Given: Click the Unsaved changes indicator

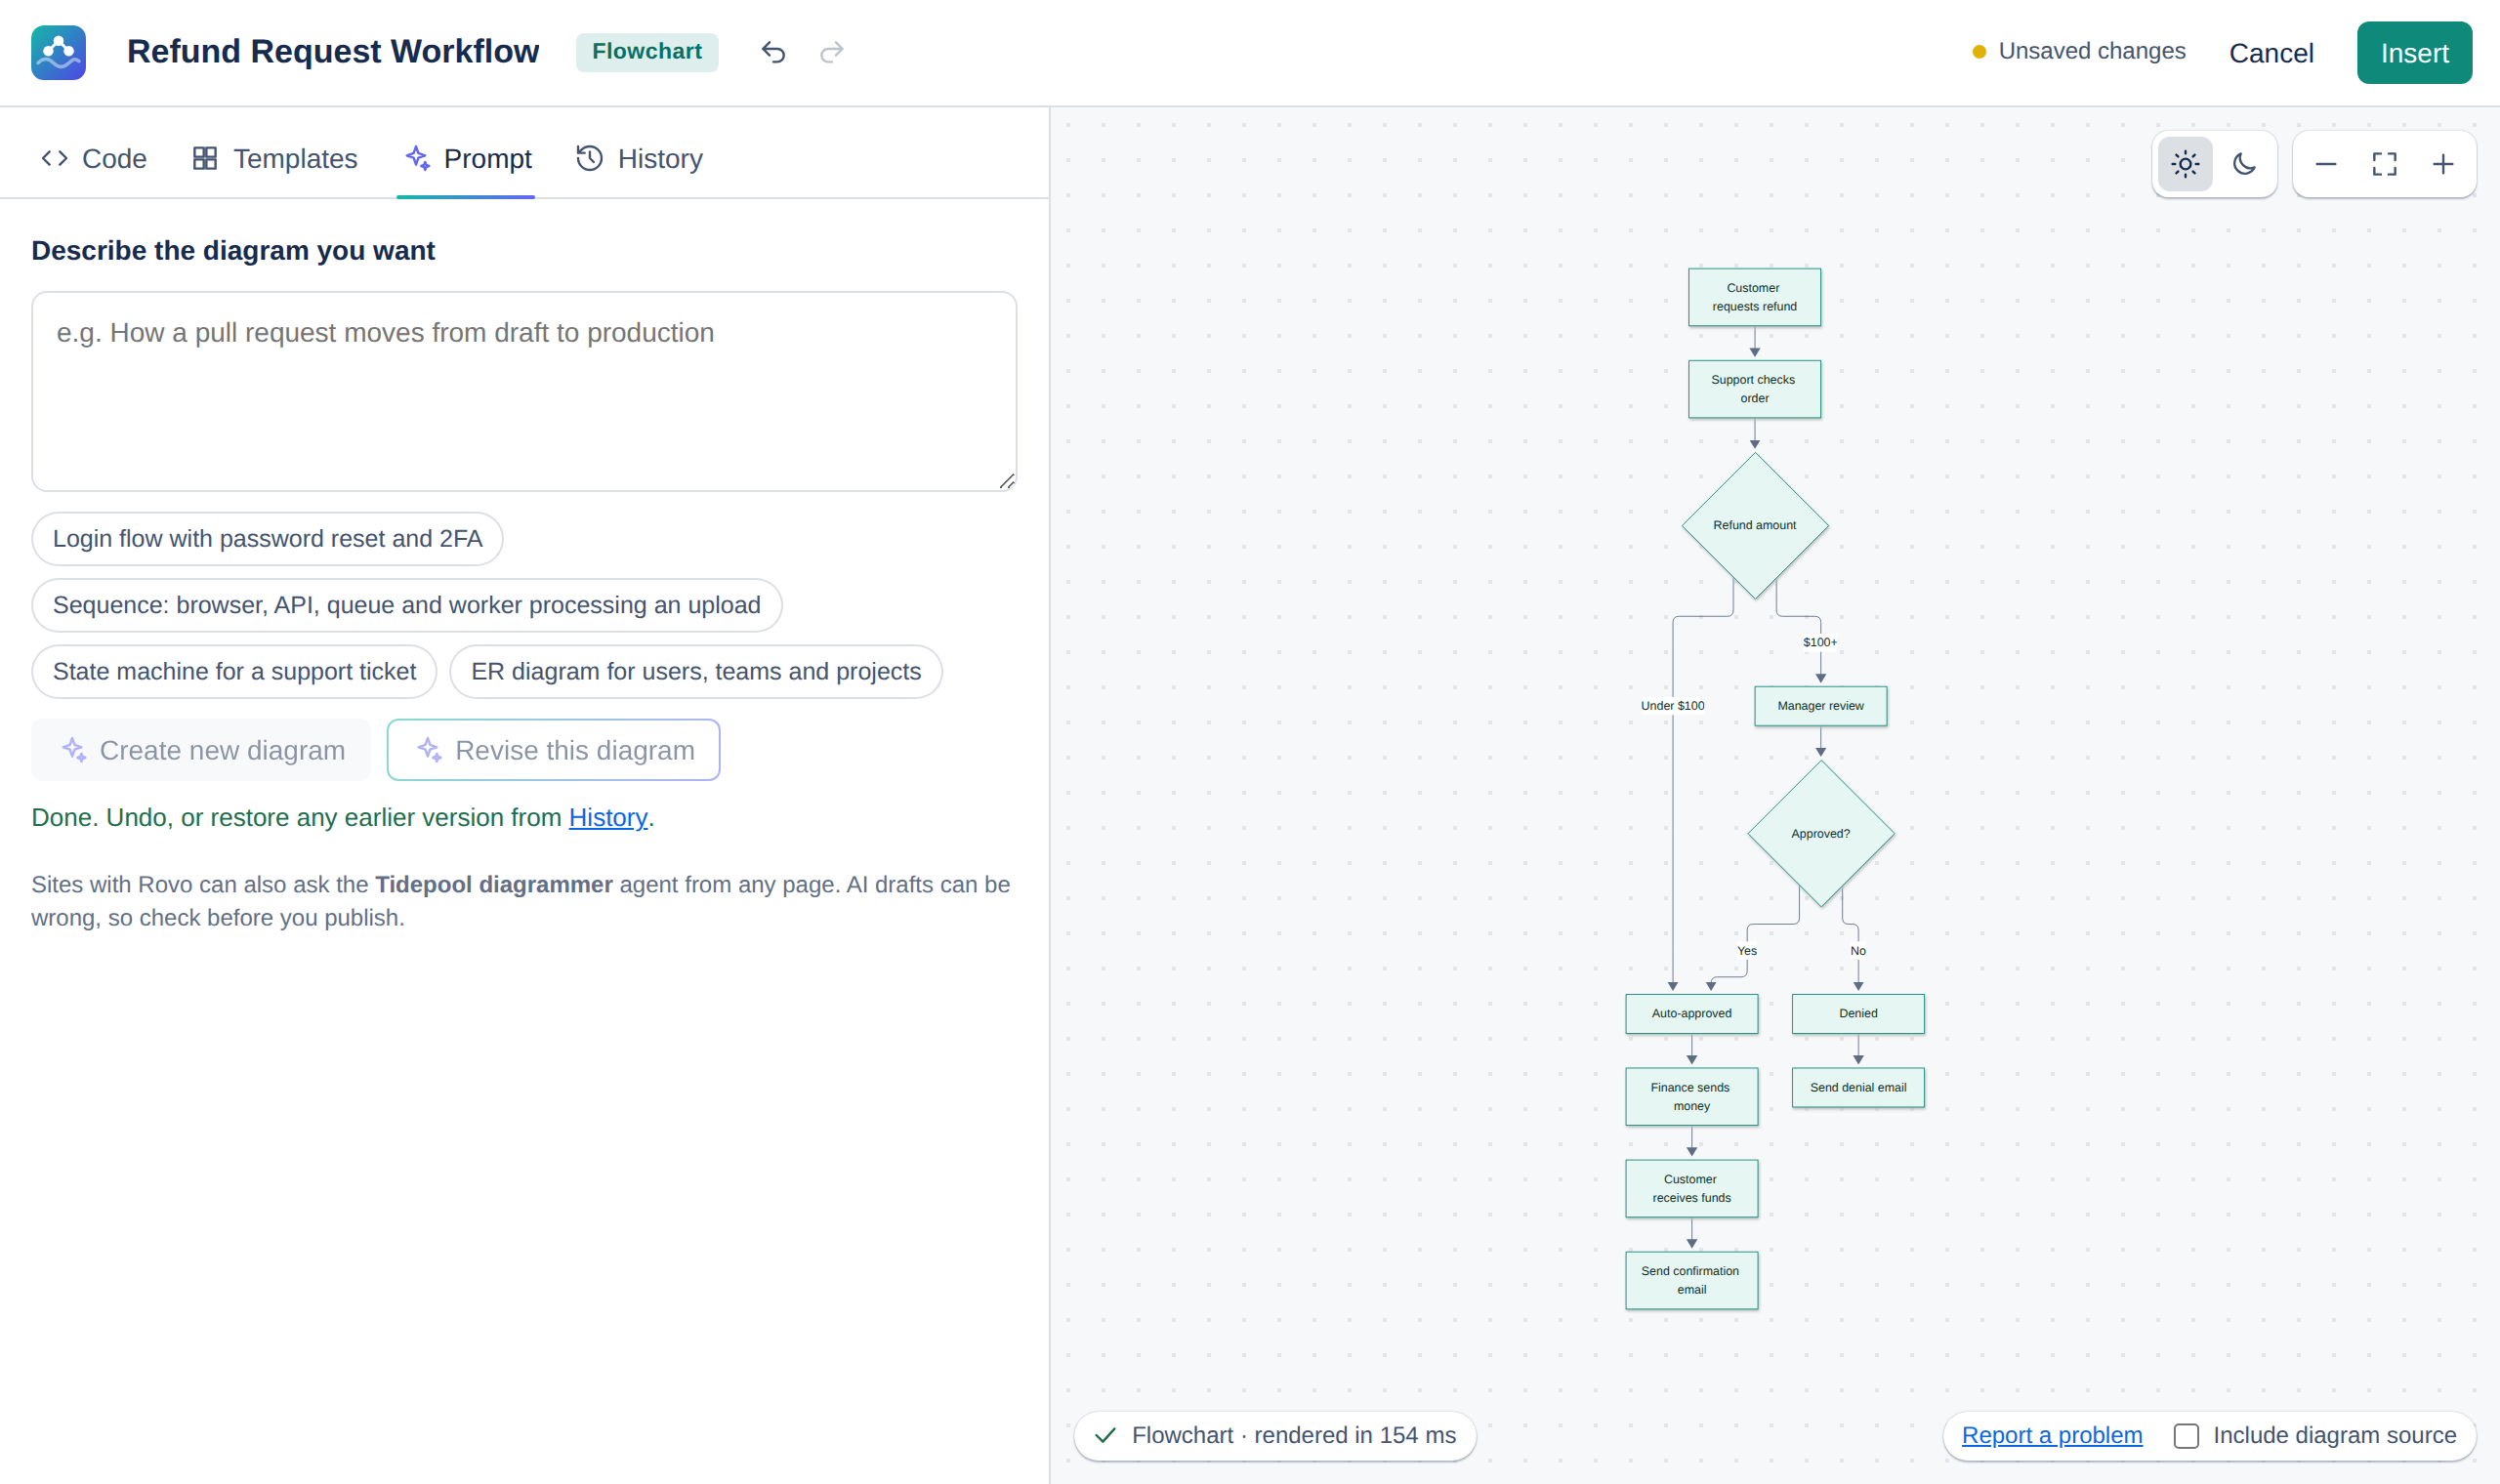Looking at the screenshot, I should click(2079, 51).
